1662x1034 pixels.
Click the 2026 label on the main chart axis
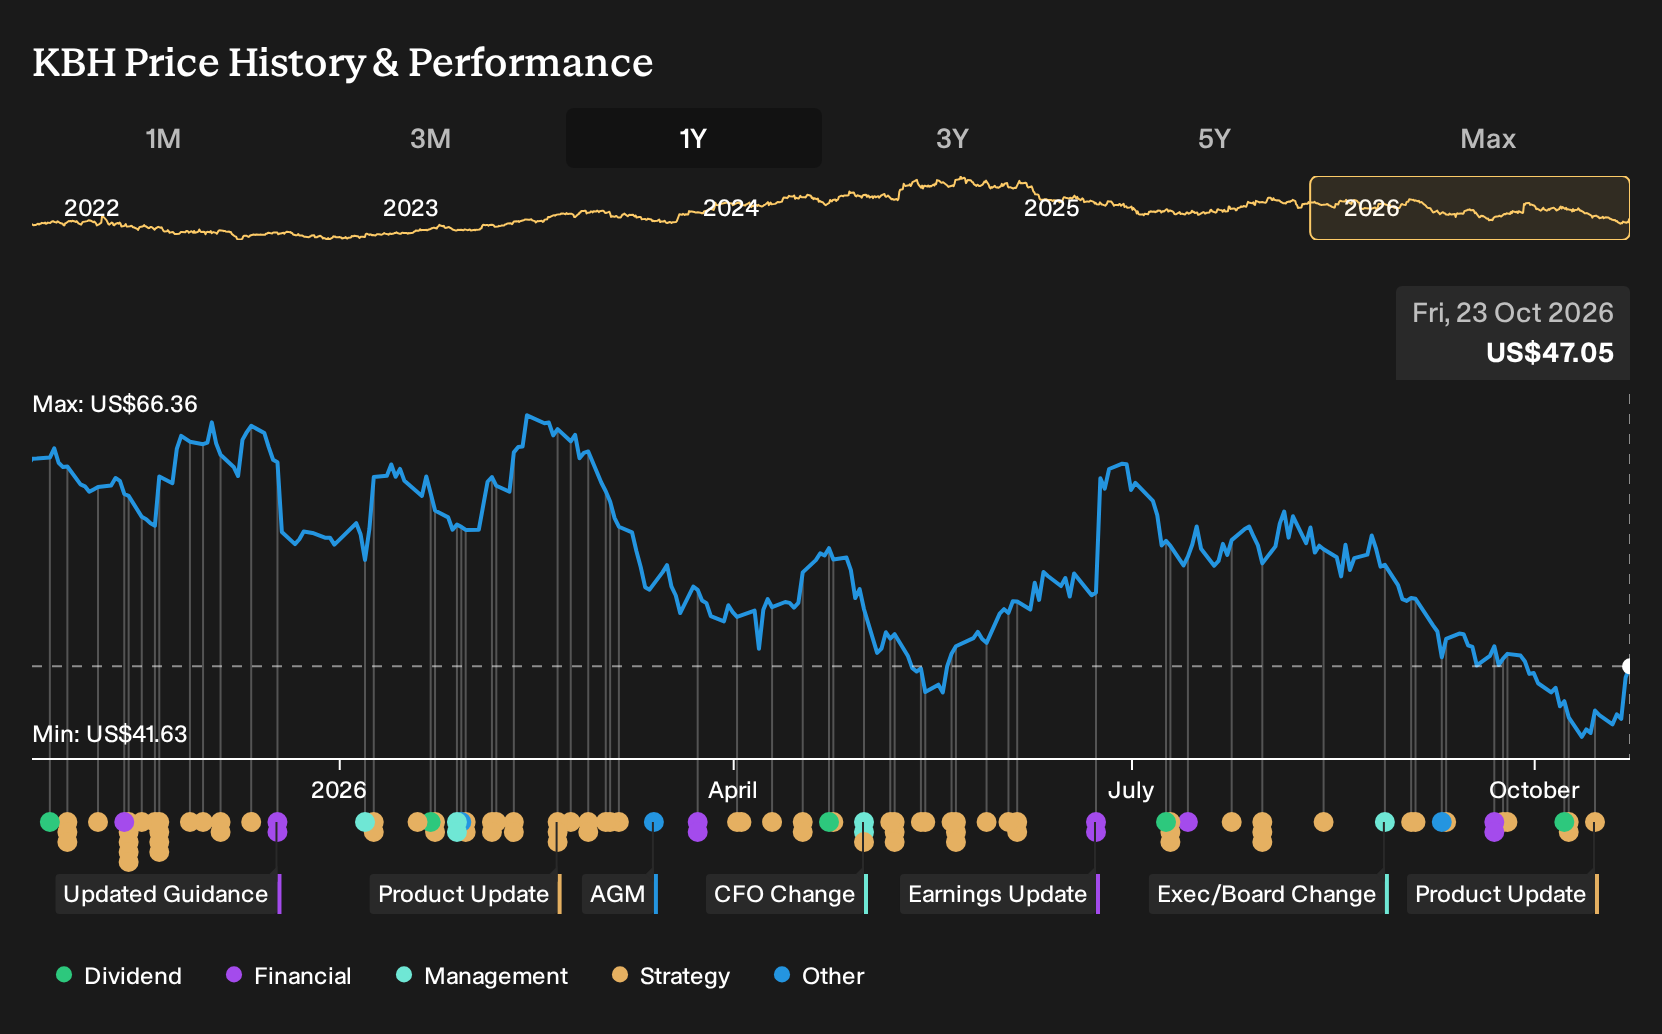point(339,790)
